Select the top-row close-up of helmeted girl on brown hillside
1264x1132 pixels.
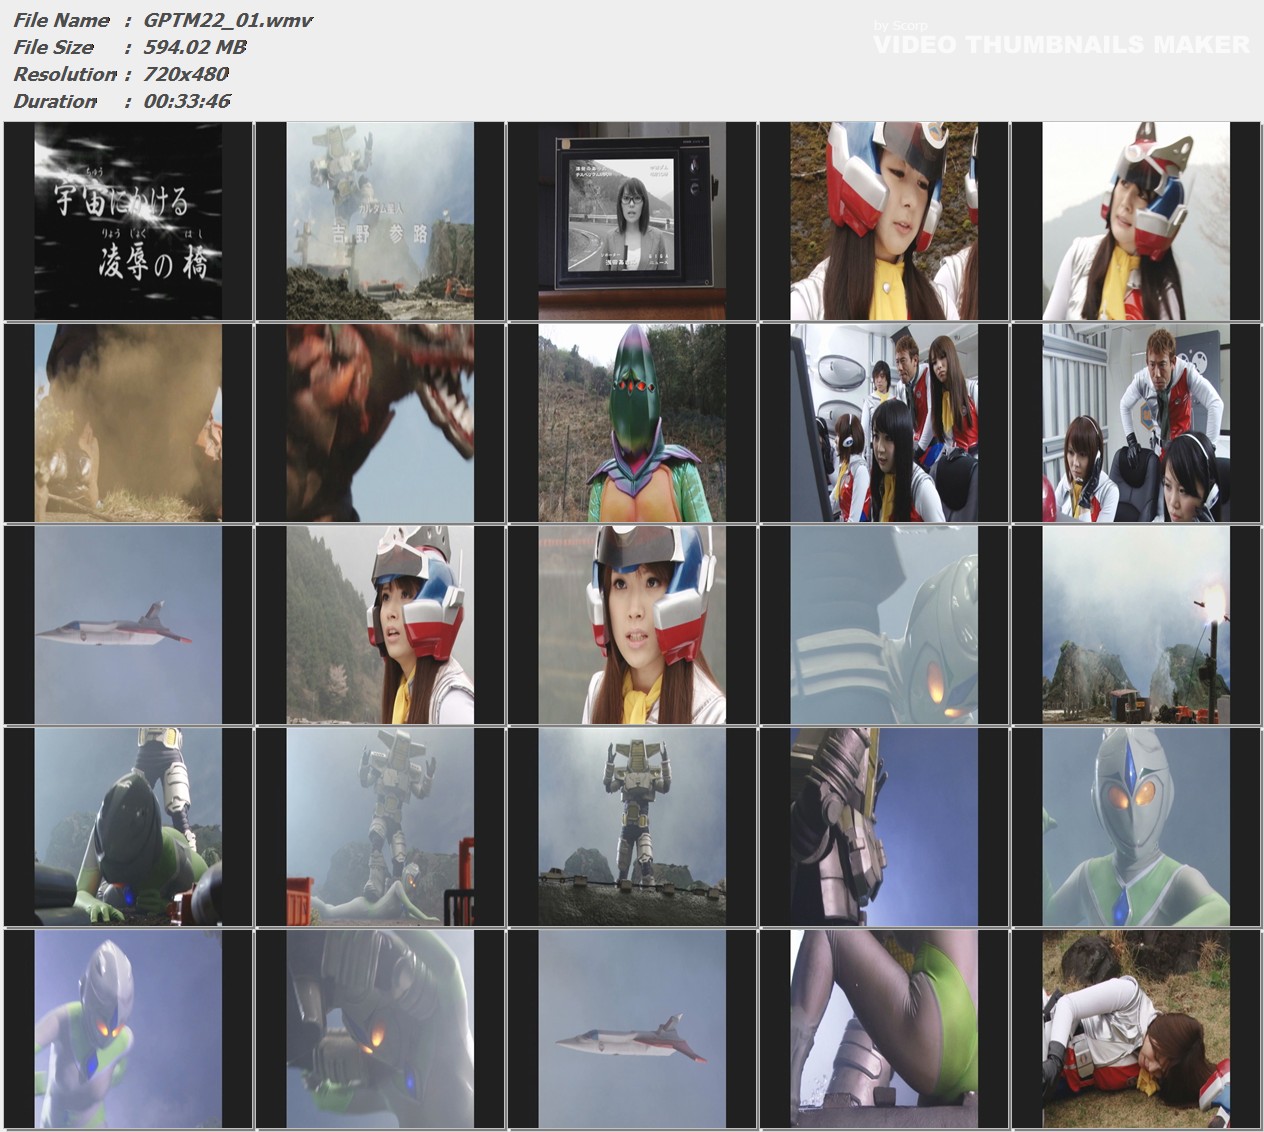(x=884, y=221)
